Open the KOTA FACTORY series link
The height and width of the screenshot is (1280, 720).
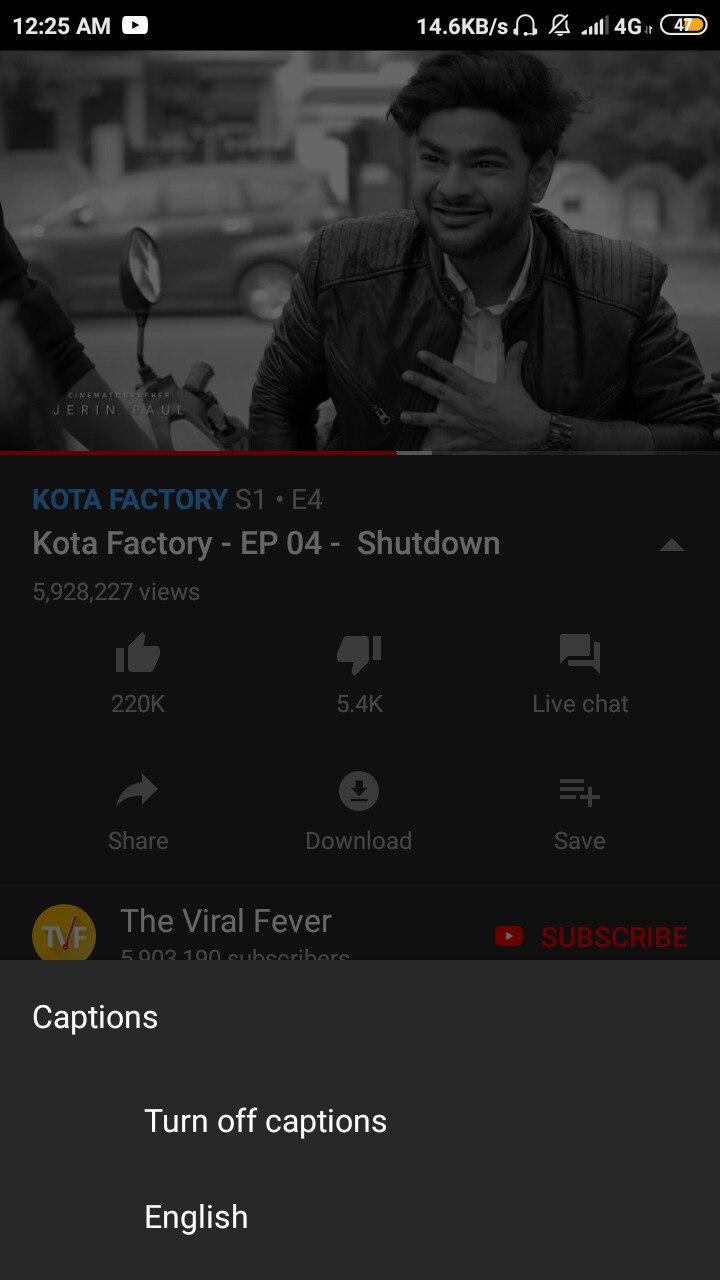(x=130, y=499)
